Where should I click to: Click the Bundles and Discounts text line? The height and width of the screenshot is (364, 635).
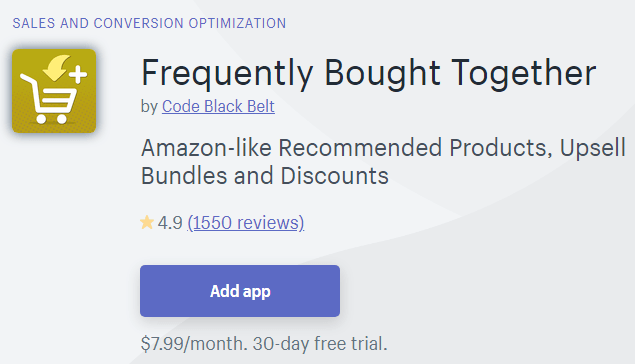click(265, 176)
